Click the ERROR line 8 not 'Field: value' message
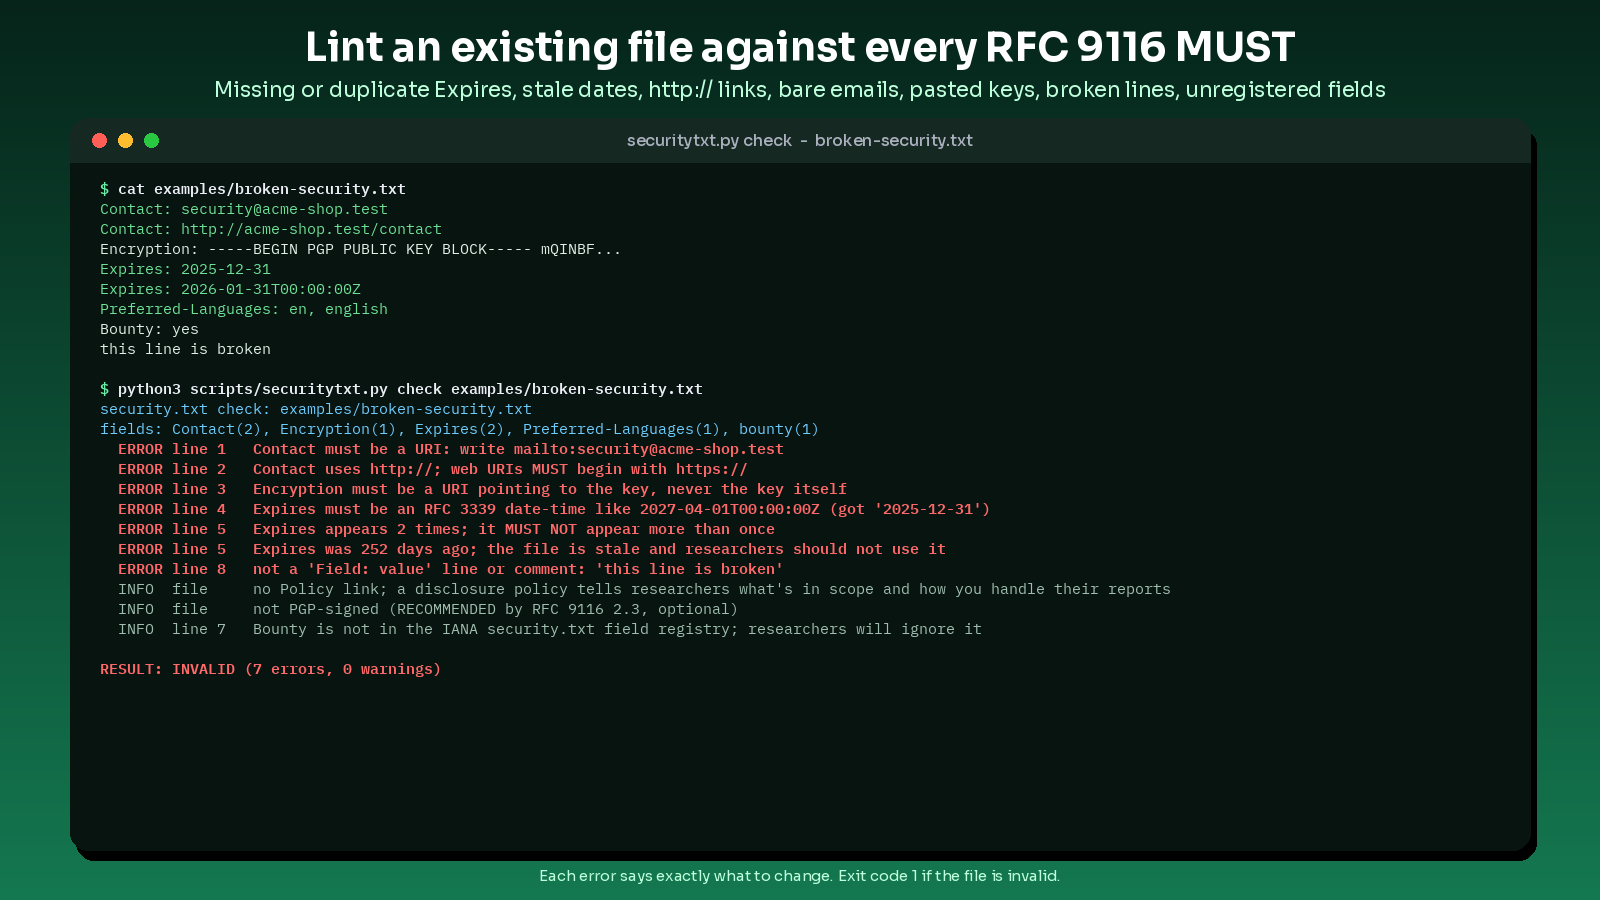 coord(451,569)
